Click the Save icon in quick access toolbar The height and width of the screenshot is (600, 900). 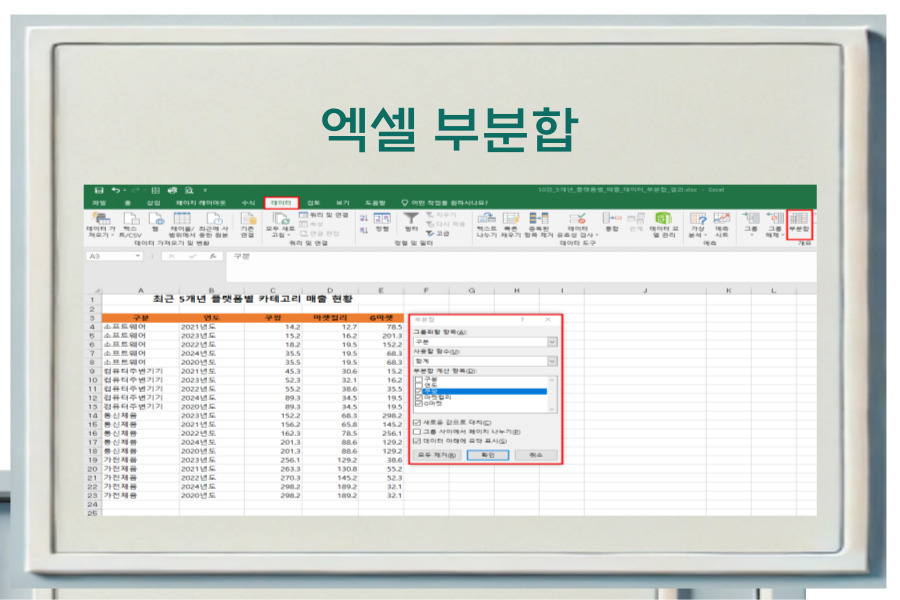[x=99, y=190]
